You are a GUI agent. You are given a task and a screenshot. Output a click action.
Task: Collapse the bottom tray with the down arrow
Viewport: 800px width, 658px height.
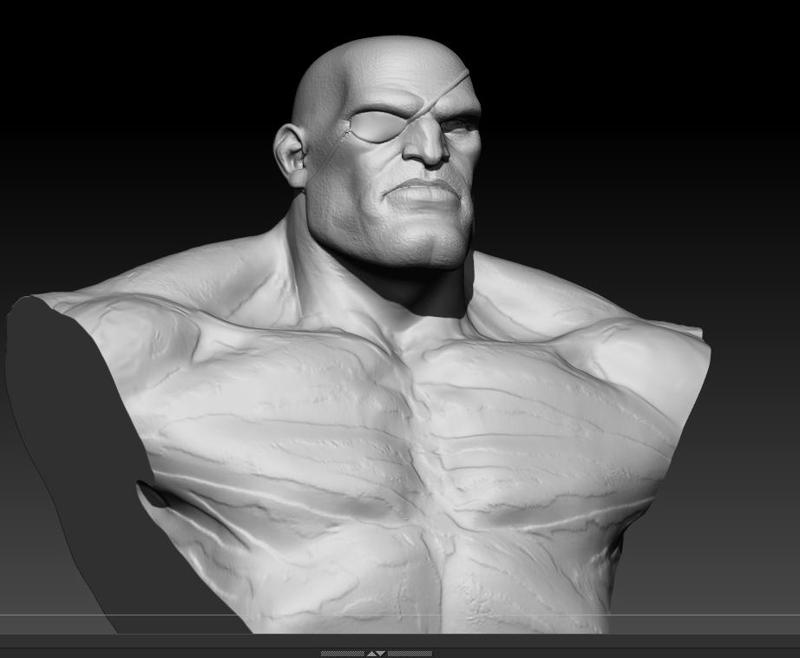point(384,652)
